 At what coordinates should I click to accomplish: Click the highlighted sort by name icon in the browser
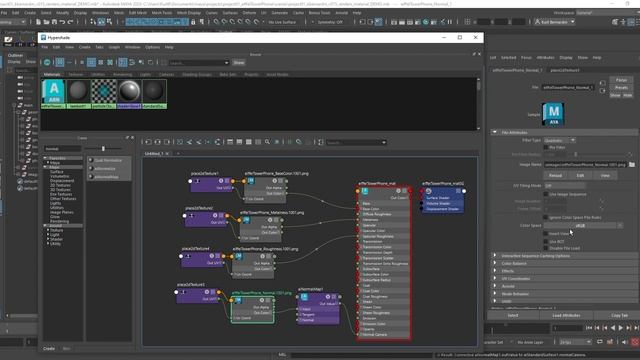pos(122,62)
